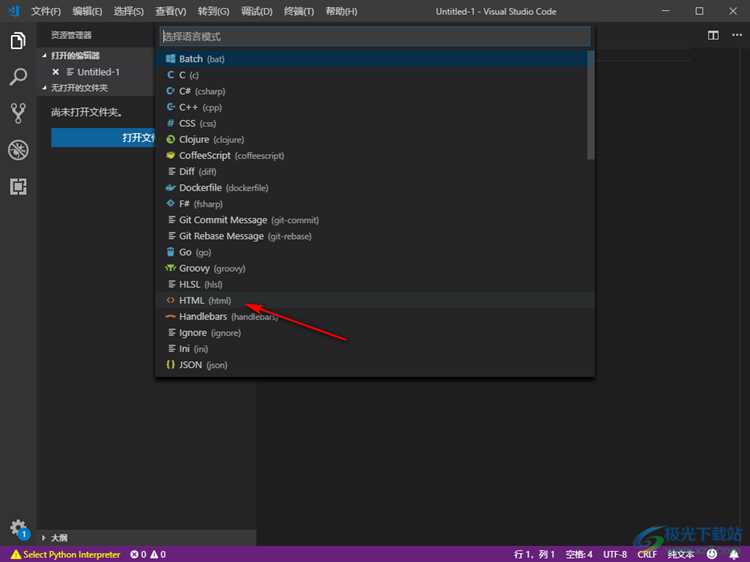Viewport: 750px width, 562px height.
Task: Open the 文件(F) menu
Action: point(46,11)
